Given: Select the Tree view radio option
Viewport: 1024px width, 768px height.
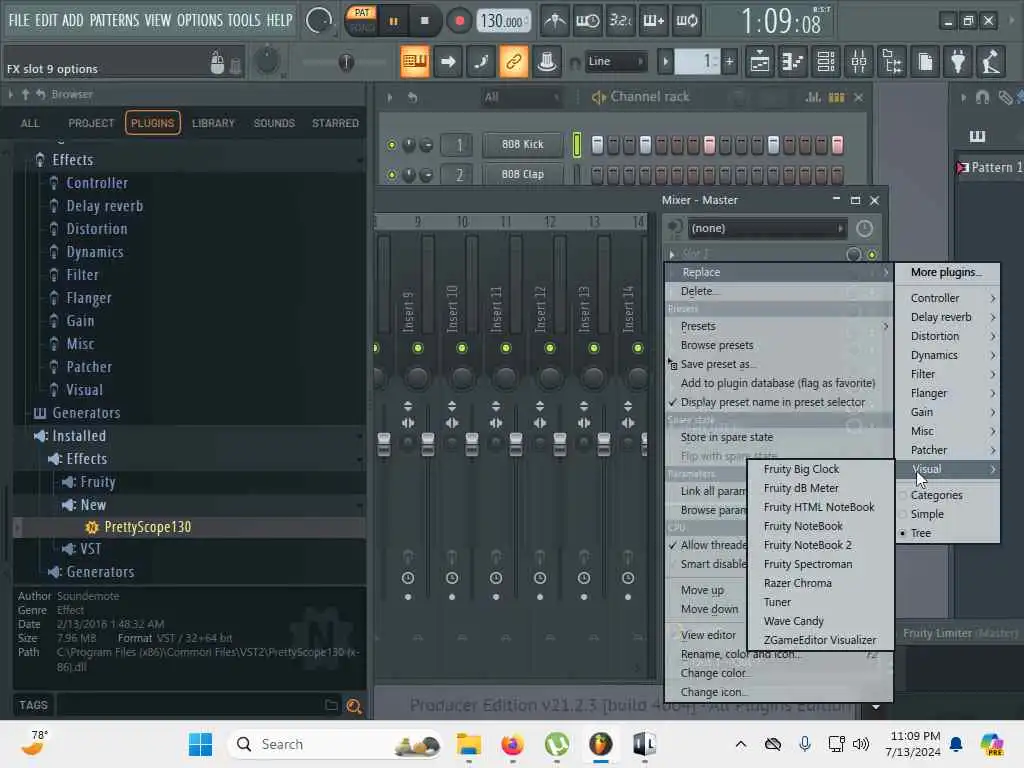Looking at the screenshot, I should pyautogui.click(x=947, y=533).
